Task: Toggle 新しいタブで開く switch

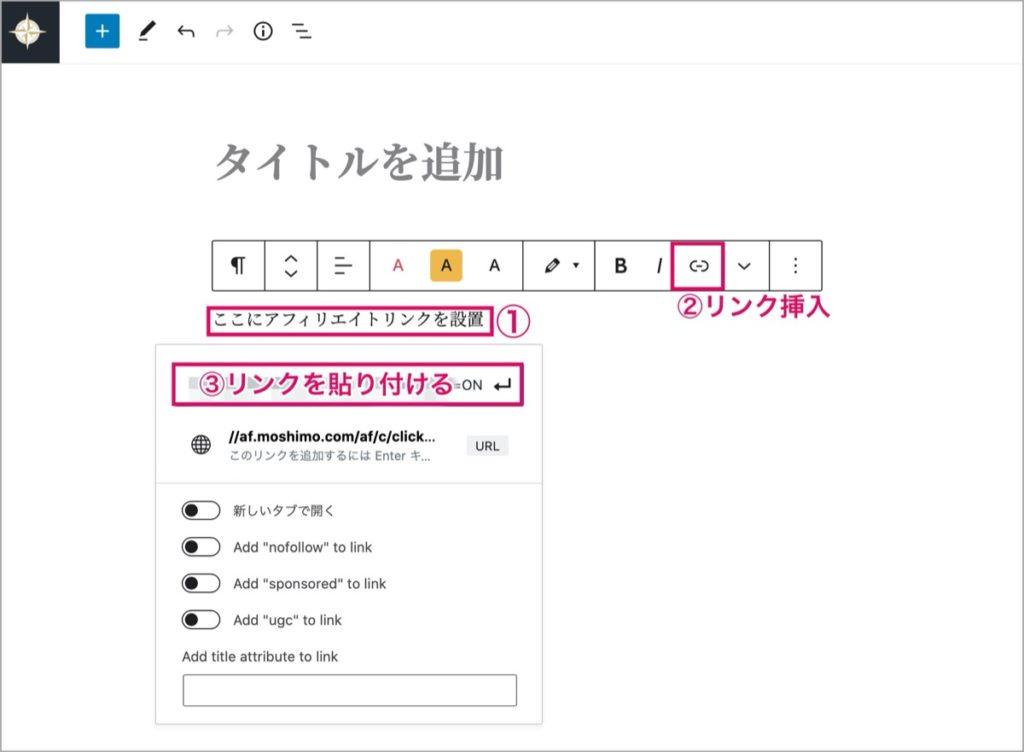Action: (201, 510)
